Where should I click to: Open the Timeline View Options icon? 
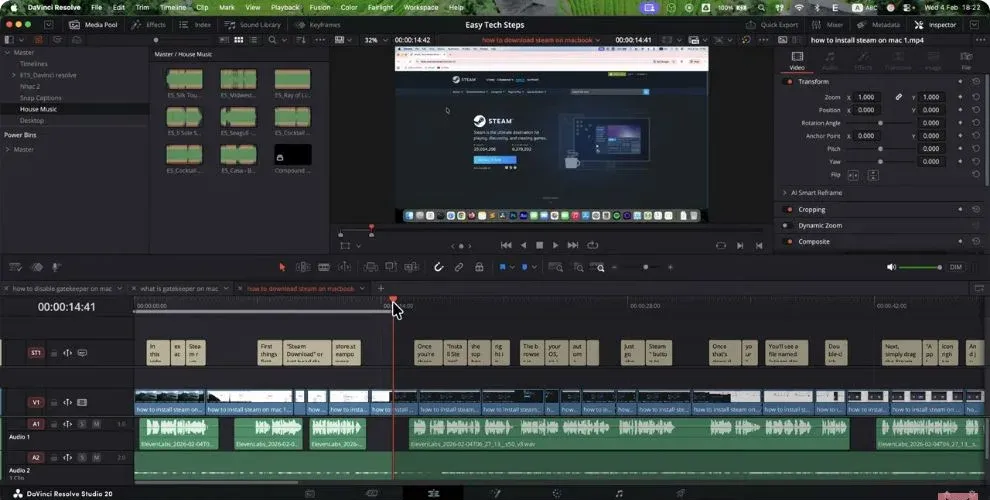tap(16, 267)
